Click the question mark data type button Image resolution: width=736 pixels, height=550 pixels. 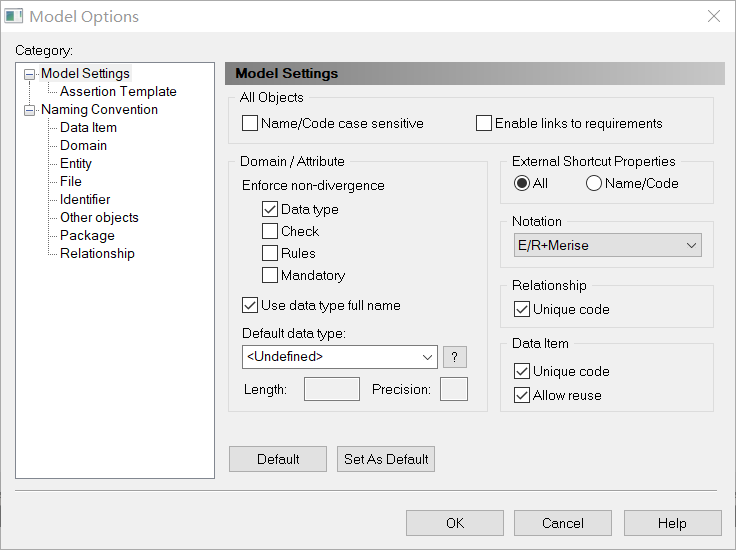coord(455,358)
